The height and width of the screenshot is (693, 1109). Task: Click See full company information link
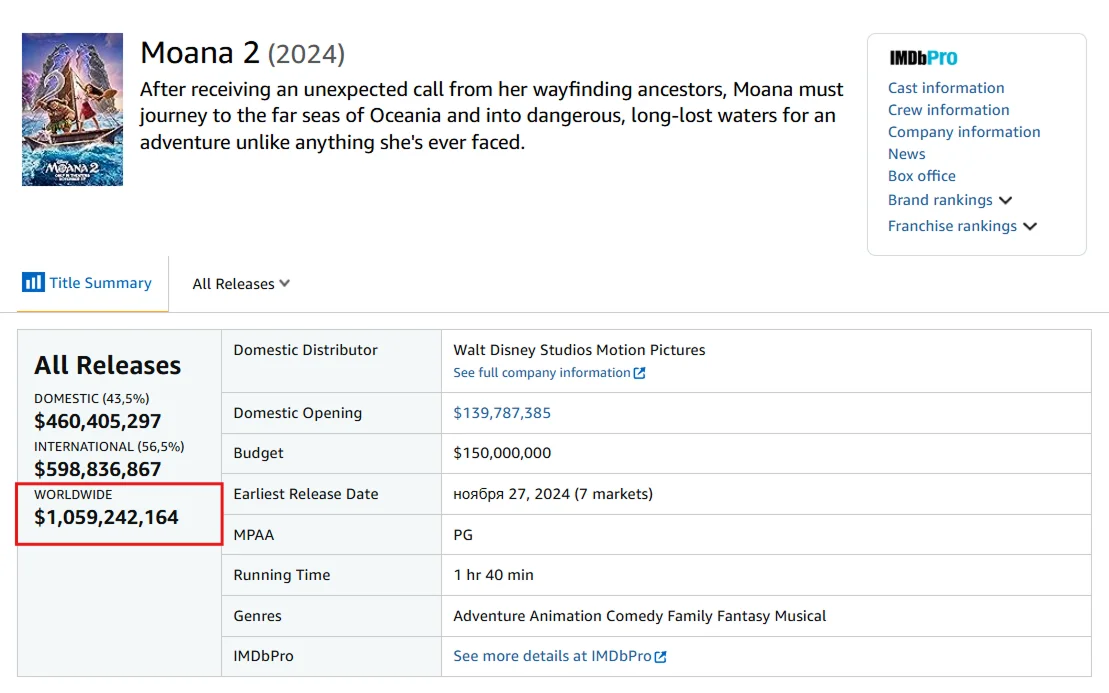click(541, 373)
